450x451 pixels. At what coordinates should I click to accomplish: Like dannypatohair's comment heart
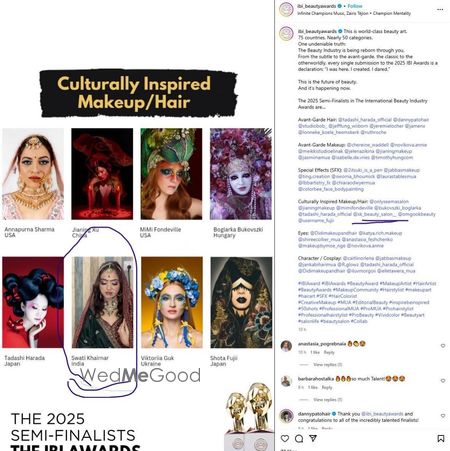click(443, 416)
